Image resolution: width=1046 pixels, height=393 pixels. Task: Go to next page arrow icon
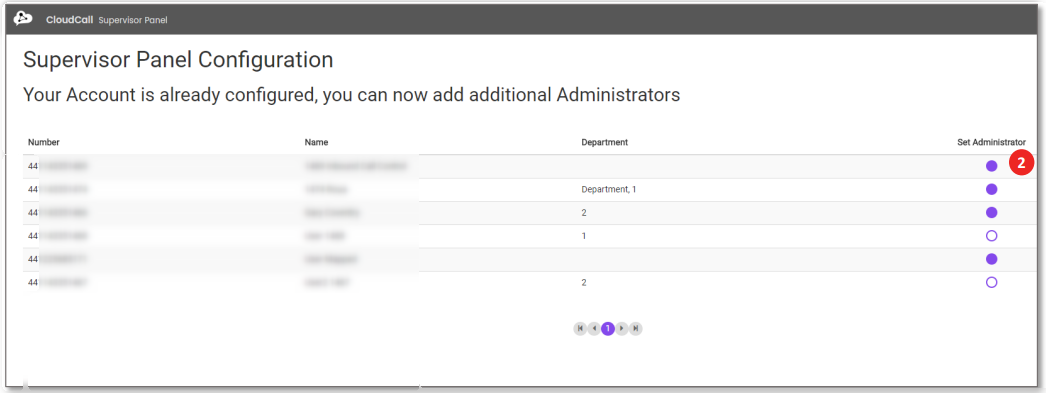(622, 328)
